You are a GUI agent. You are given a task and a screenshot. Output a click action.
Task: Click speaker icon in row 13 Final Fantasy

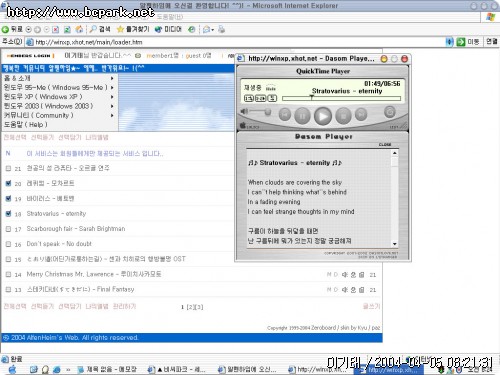(345, 290)
